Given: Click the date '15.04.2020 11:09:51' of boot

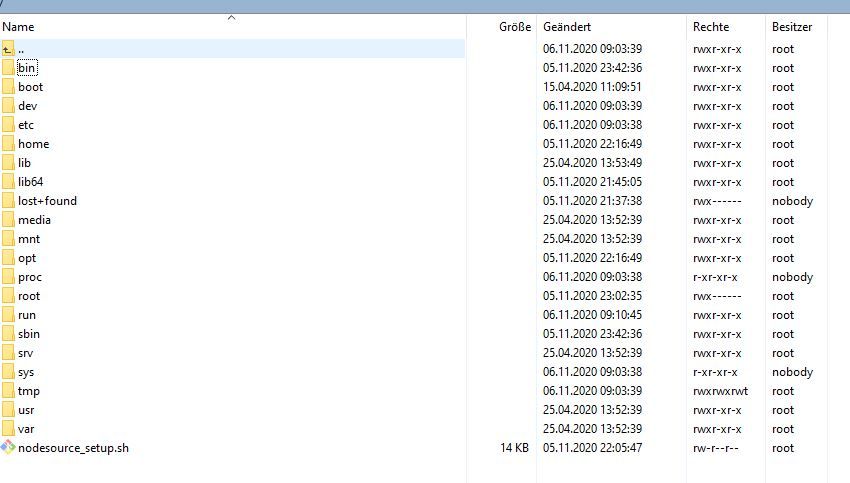Looking at the screenshot, I should (593, 87).
